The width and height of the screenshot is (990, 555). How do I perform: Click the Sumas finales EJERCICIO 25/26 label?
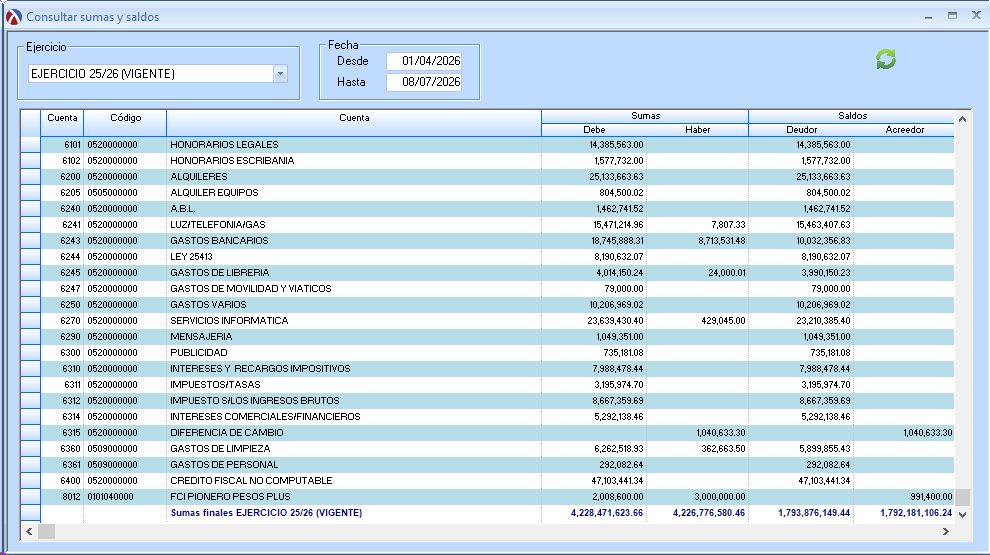(x=266, y=513)
